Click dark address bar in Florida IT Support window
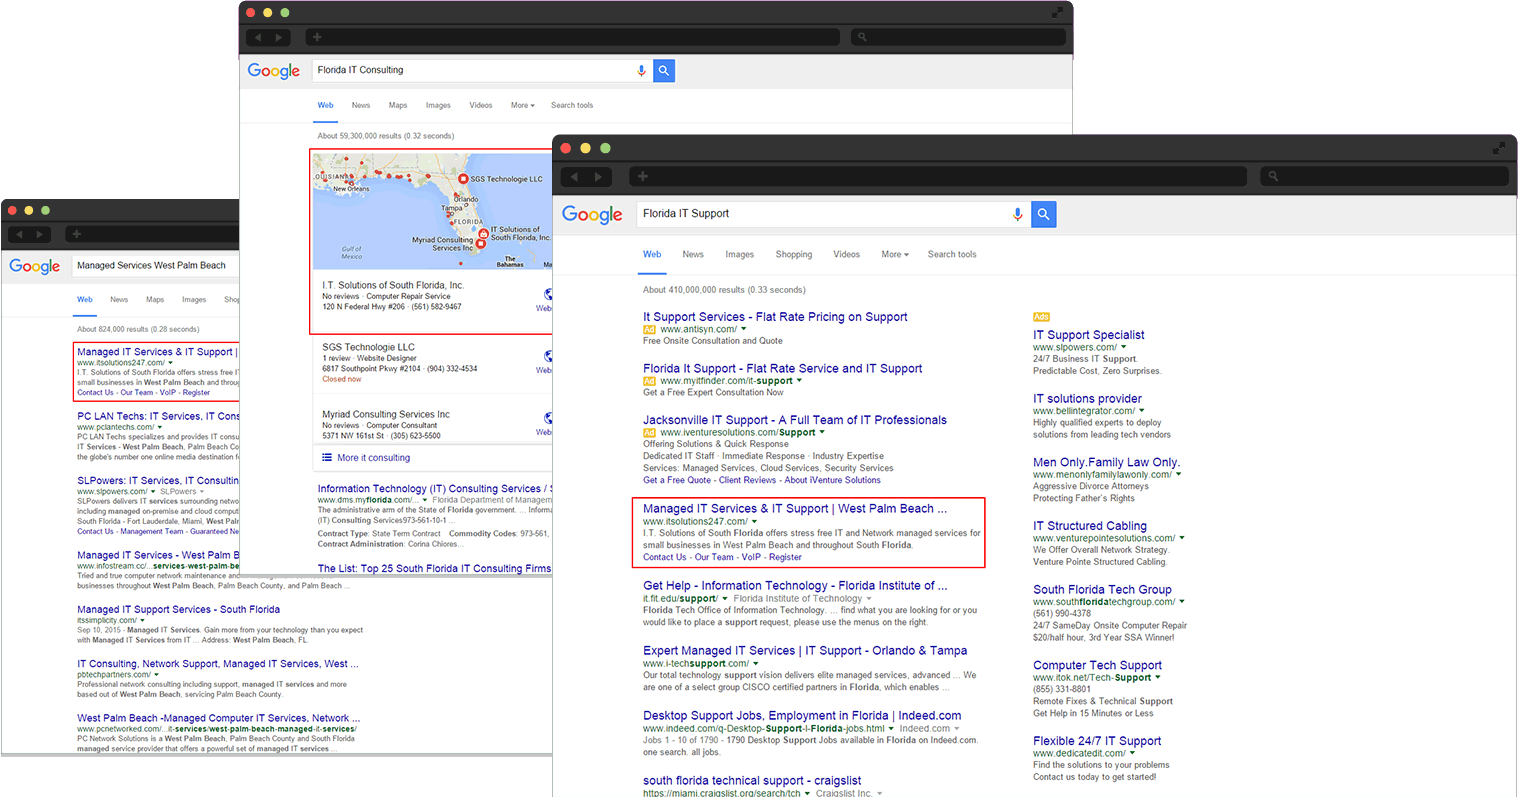Viewport: 1518px width, 797px height. [x=938, y=176]
